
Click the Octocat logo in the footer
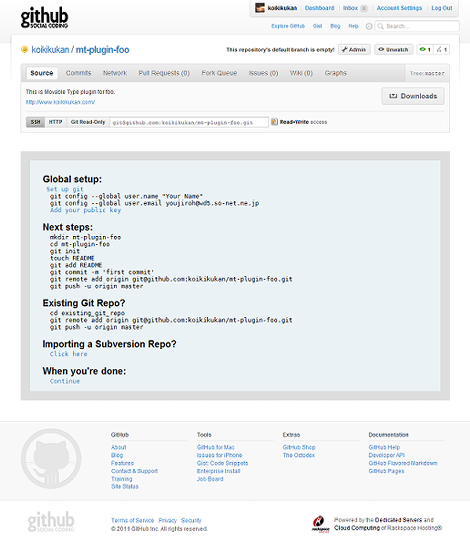(51, 458)
